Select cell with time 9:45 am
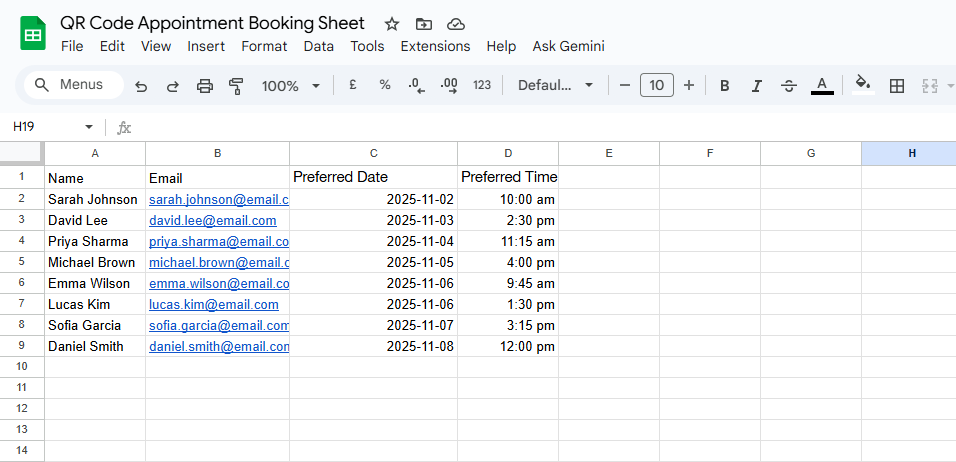 508,283
